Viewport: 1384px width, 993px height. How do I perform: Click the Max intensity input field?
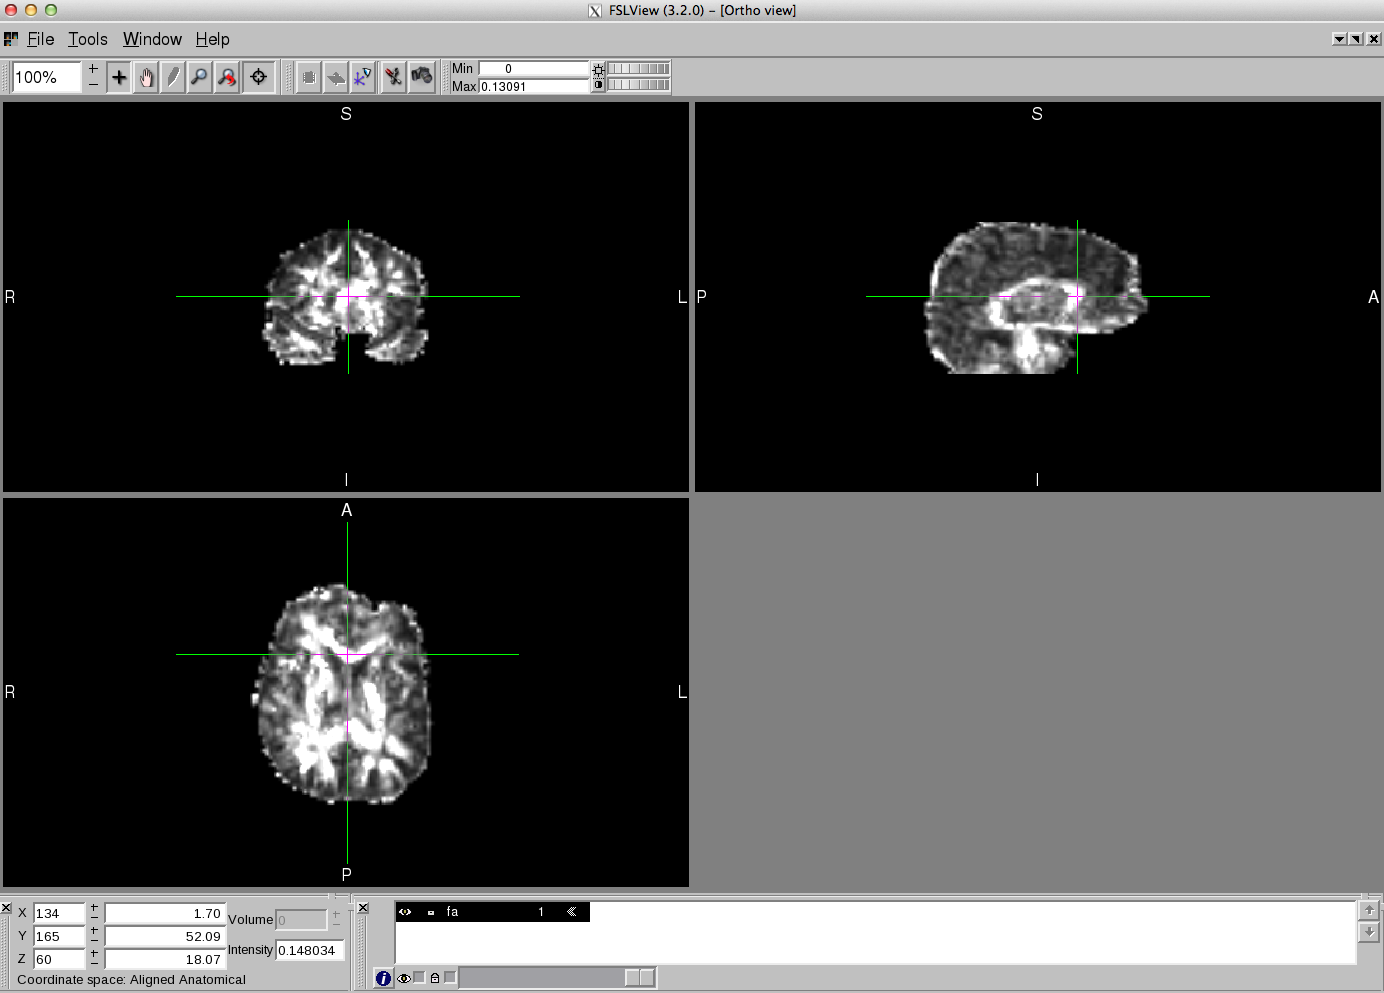[533, 87]
